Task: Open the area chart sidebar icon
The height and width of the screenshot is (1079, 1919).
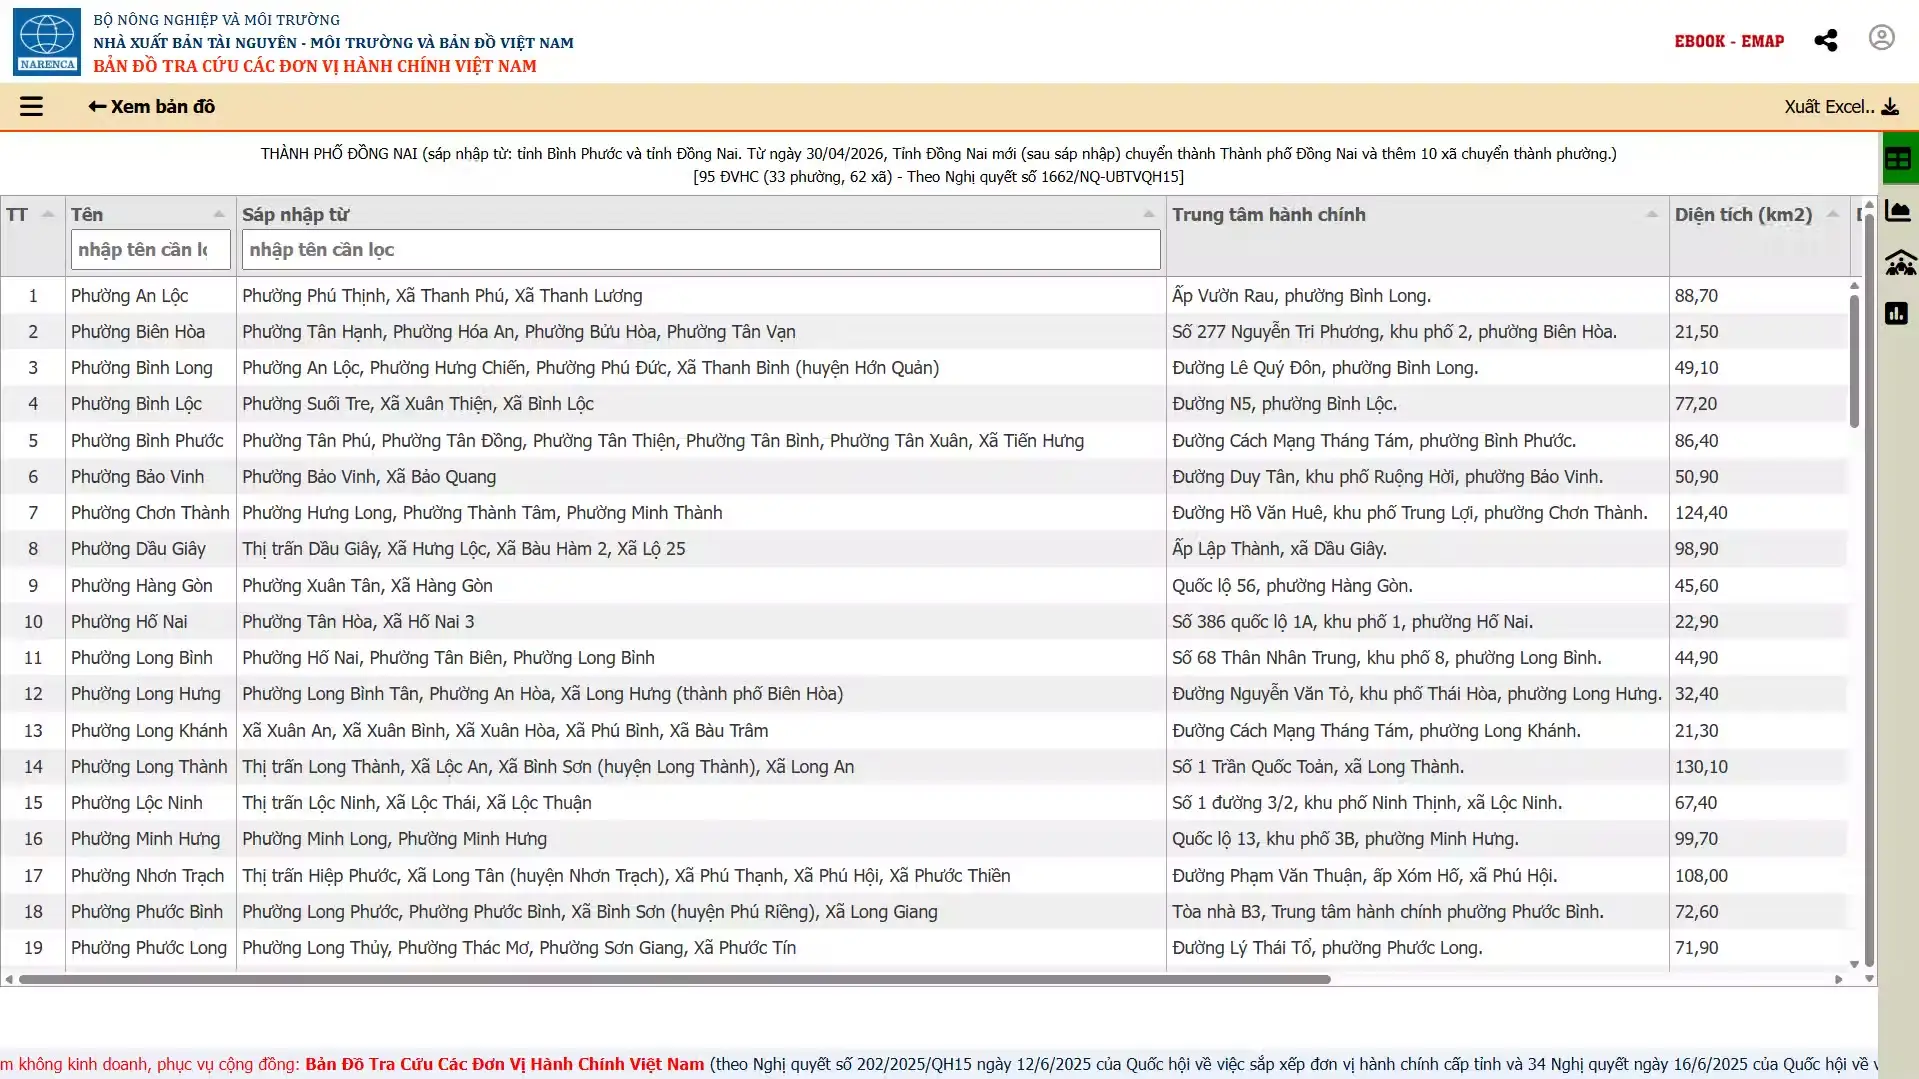Action: point(1897,211)
